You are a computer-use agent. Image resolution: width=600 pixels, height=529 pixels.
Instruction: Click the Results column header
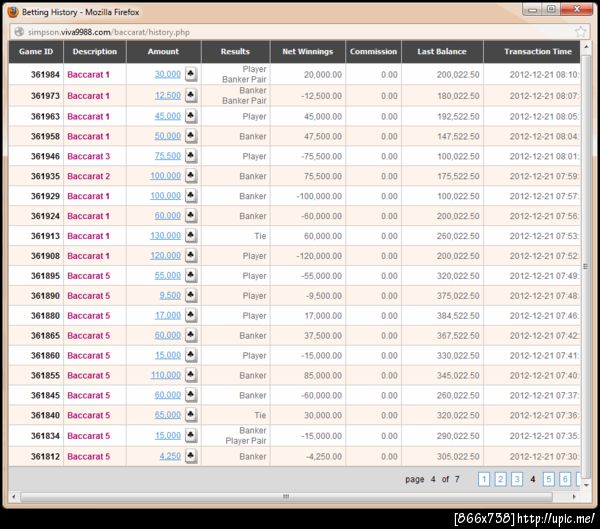pyautogui.click(x=235, y=52)
